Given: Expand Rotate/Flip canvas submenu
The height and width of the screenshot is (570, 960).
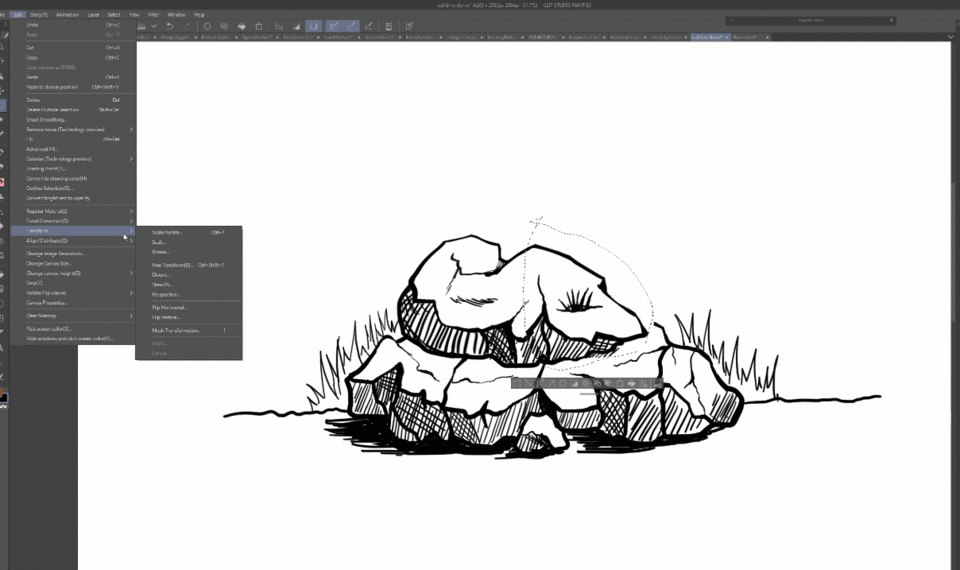Looking at the screenshot, I should point(73,293).
